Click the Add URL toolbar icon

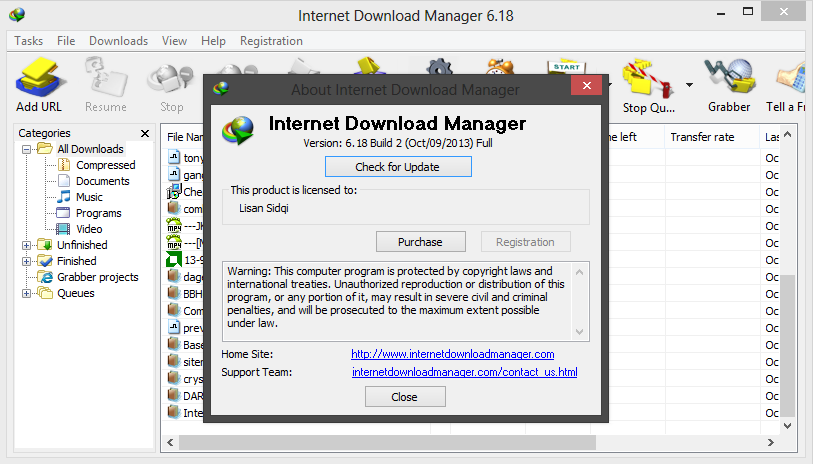(x=39, y=85)
